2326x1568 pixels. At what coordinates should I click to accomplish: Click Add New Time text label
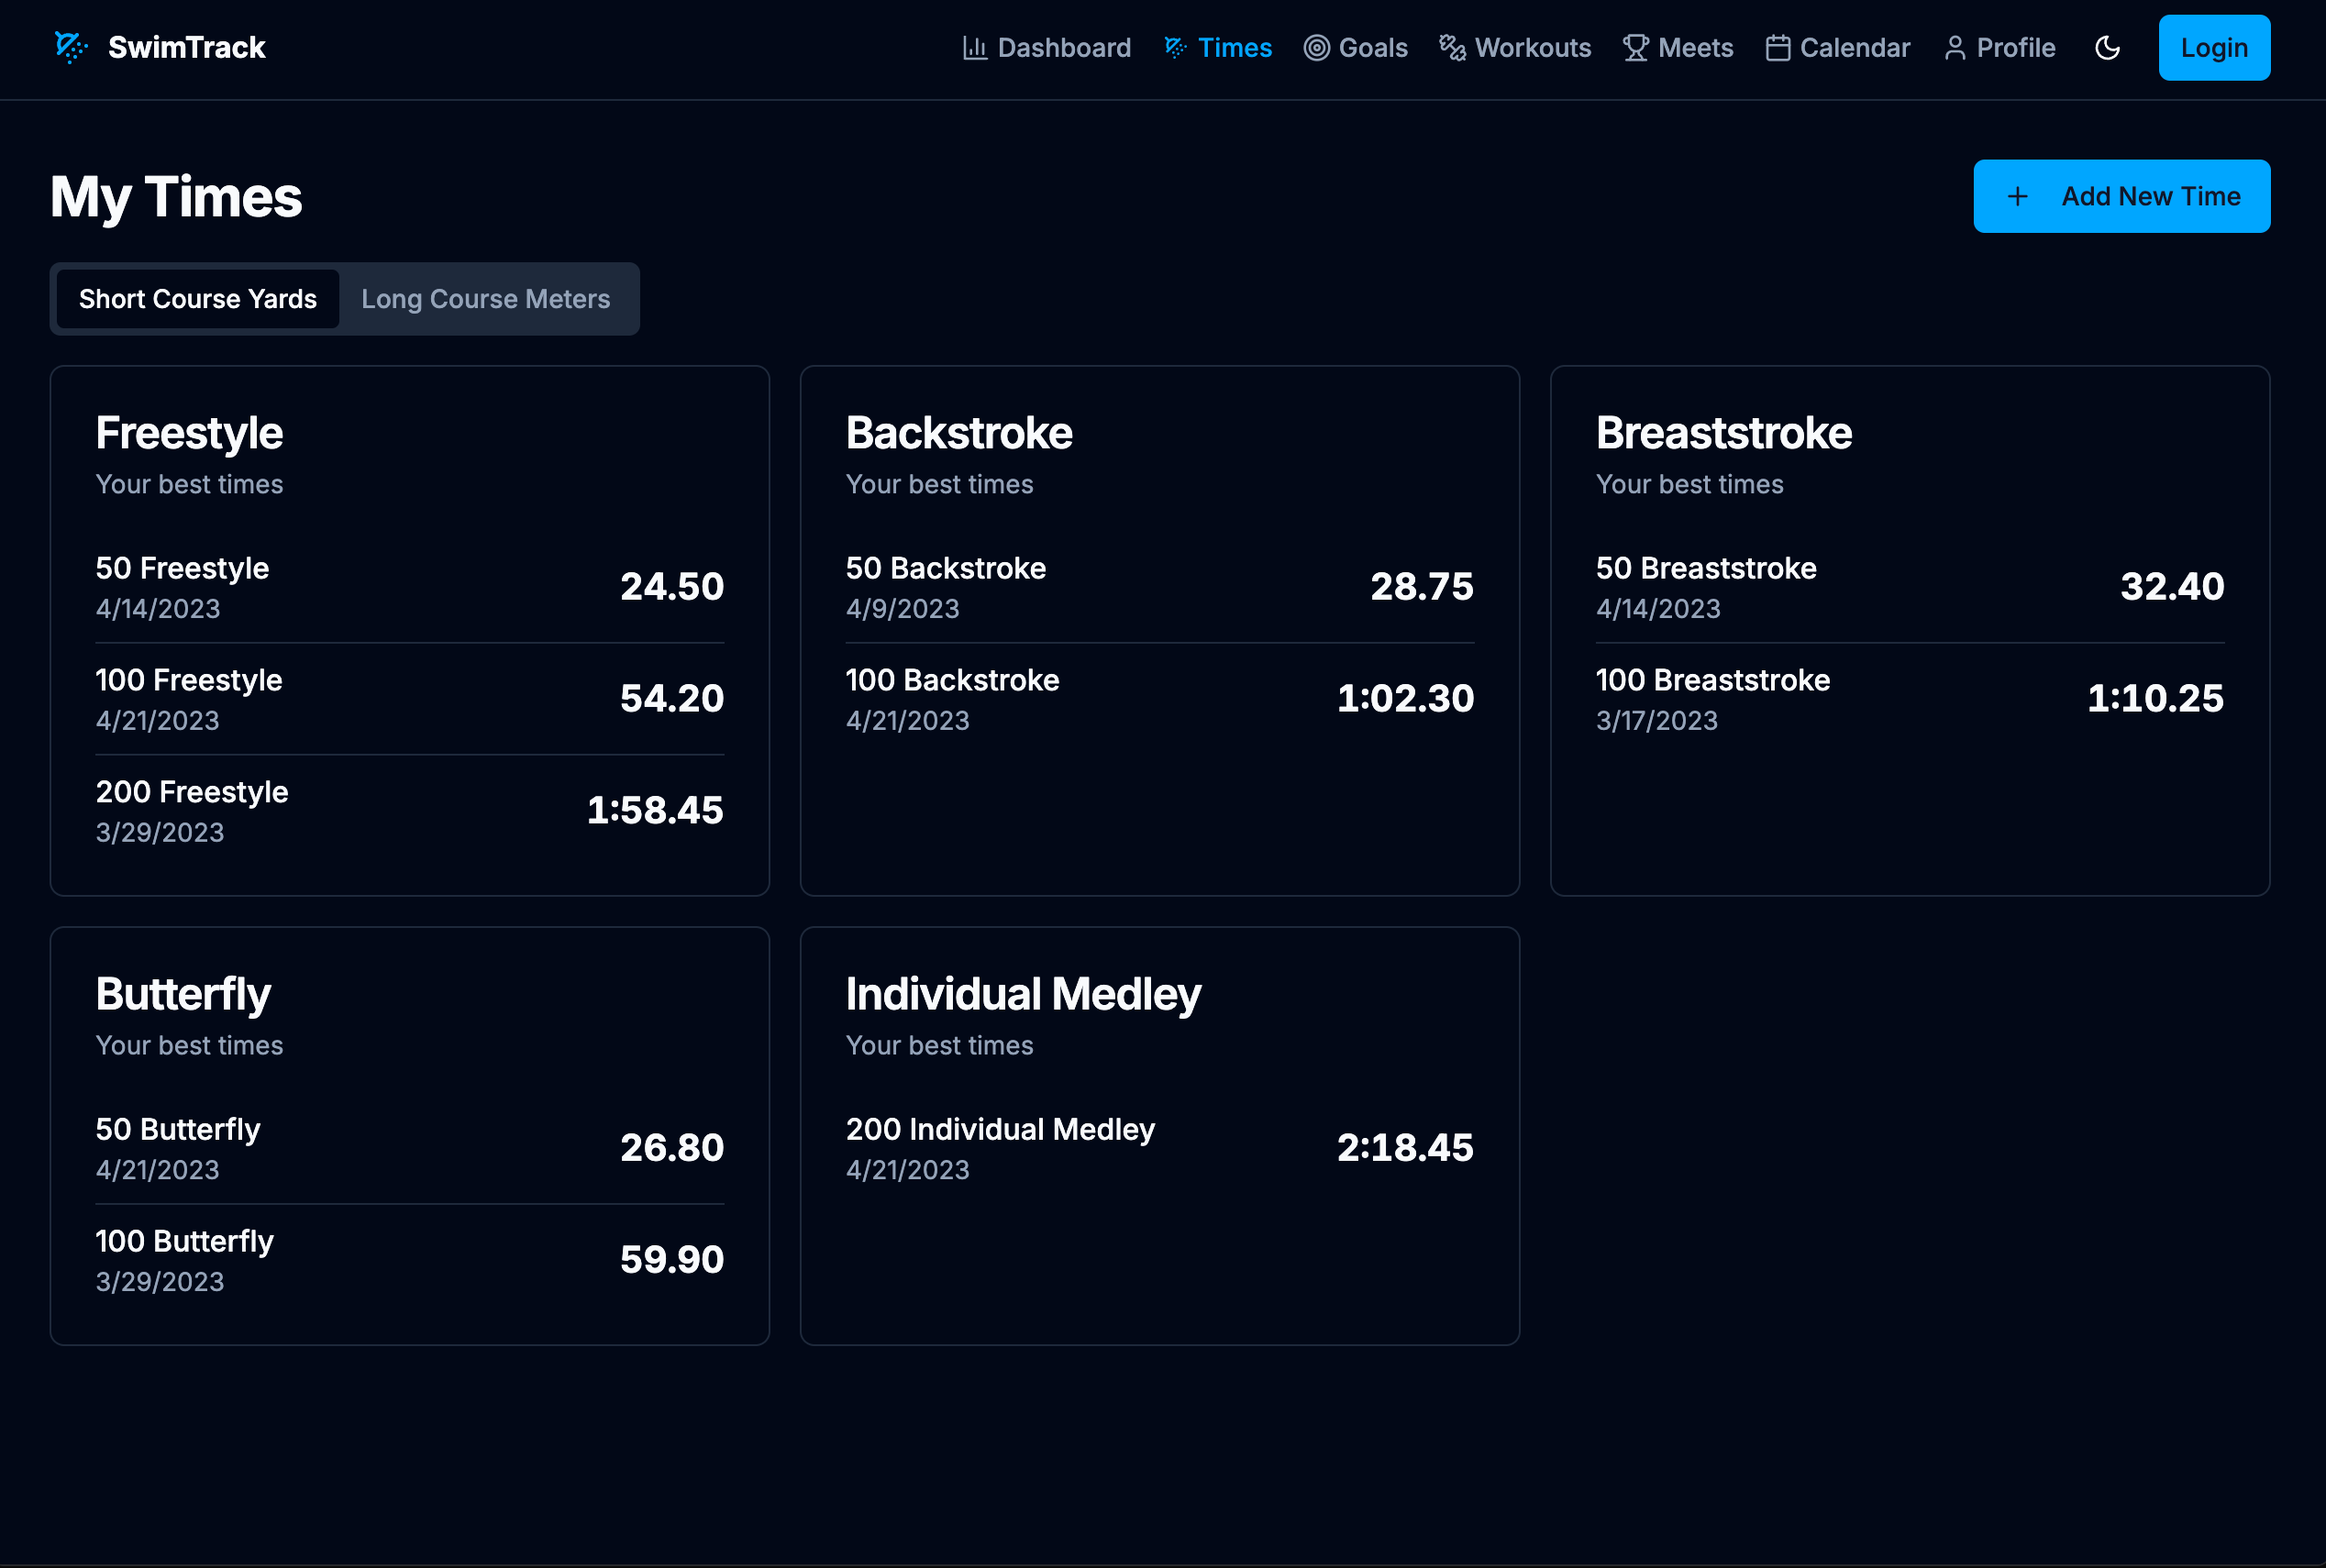coord(2151,196)
